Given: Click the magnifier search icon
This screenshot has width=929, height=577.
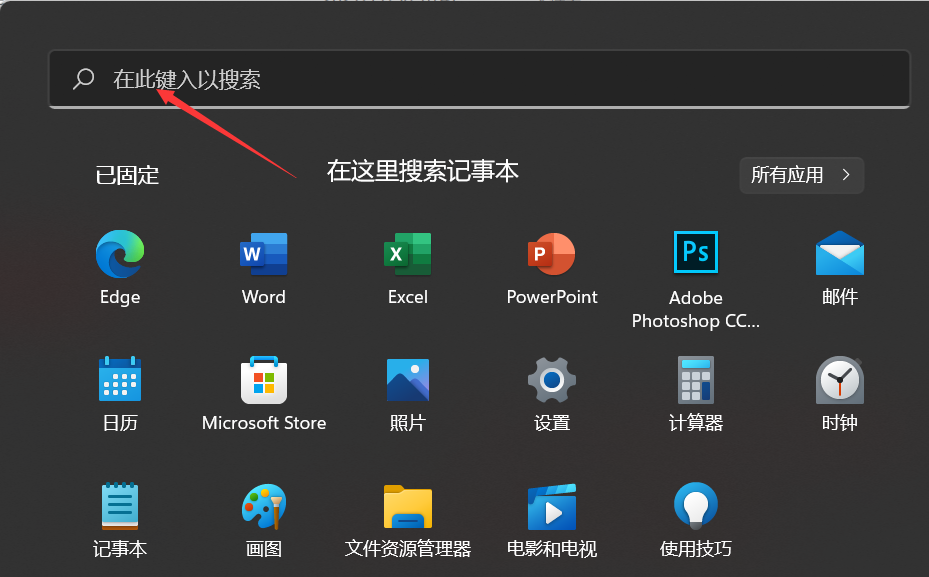Looking at the screenshot, I should (x=84, y=79).
